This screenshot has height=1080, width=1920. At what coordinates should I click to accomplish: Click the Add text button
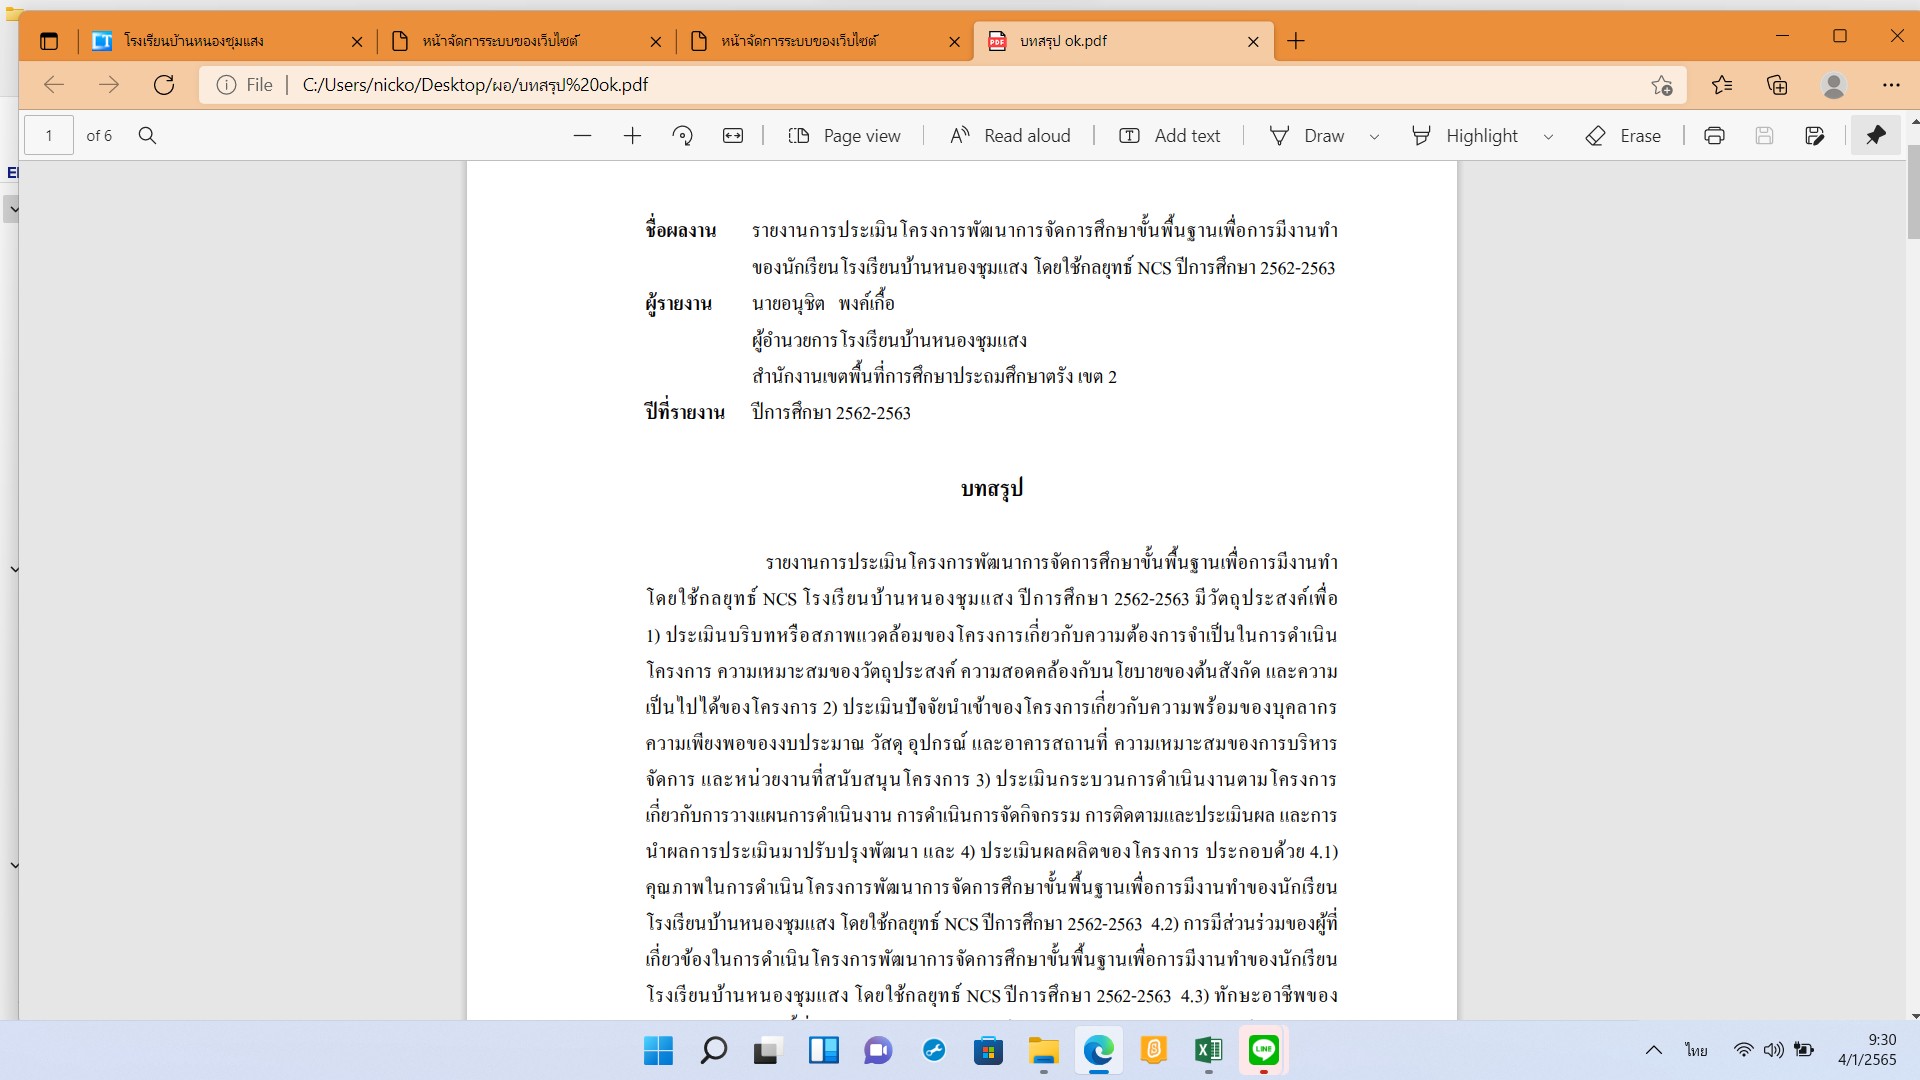pyautogui.click(x=1169, y=136)
